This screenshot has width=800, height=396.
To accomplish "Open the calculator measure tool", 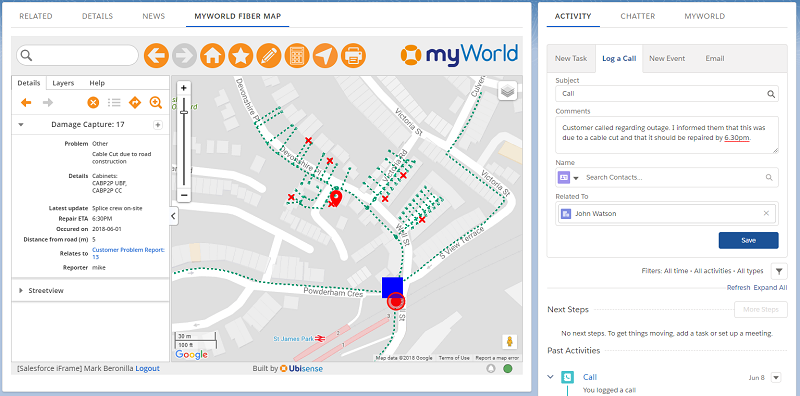I will pyautogui.click(x=296, y=56).
